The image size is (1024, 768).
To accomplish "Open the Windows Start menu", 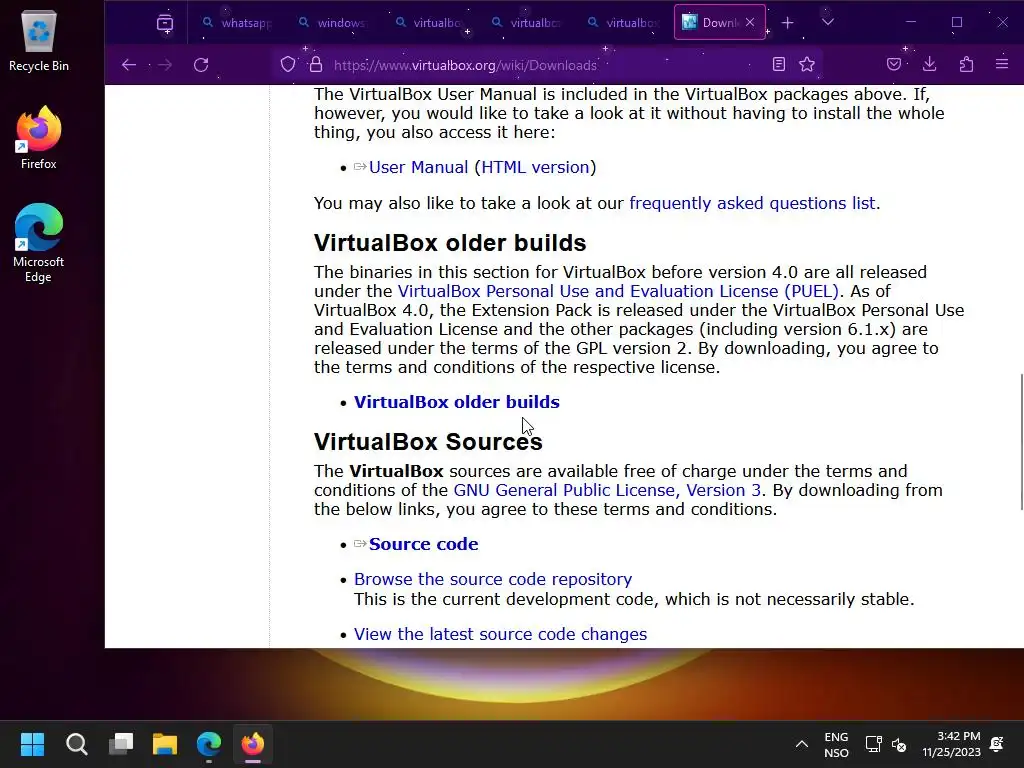I will 33,744.
